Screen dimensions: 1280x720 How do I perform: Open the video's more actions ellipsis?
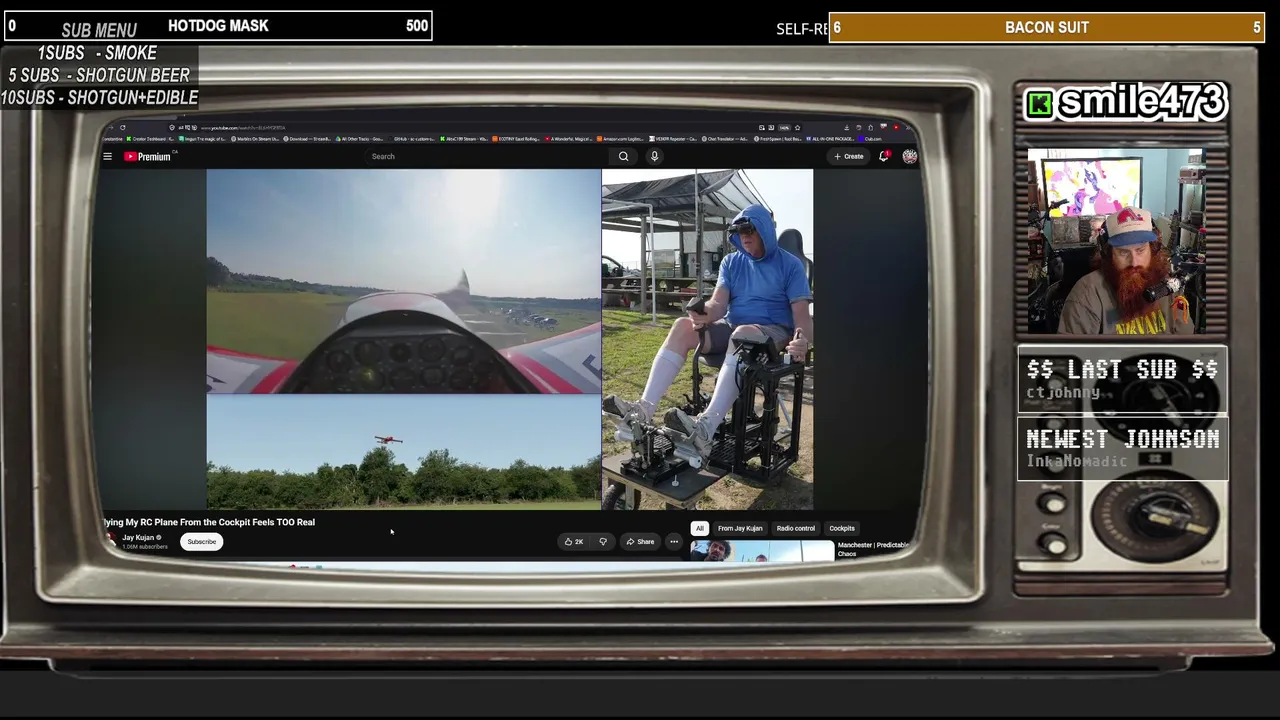[674, 542]
